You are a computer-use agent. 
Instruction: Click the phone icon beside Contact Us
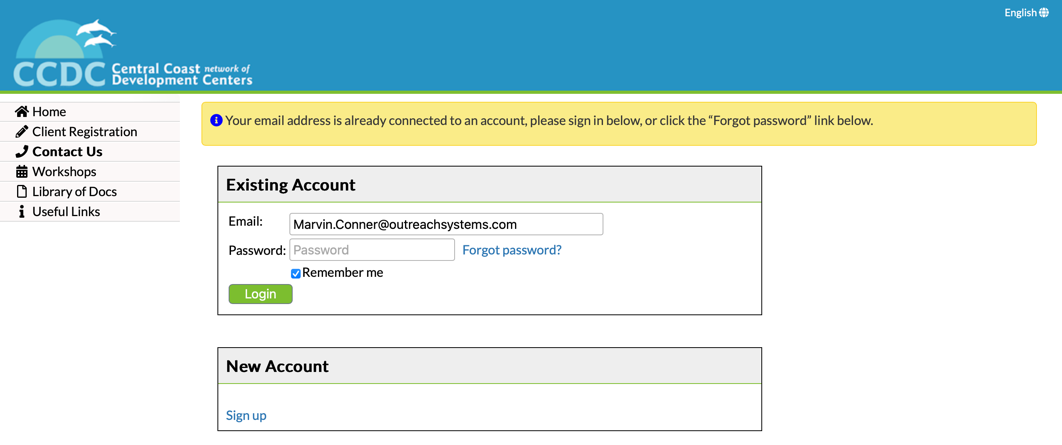pyautogui.click(x=21, y=152)
